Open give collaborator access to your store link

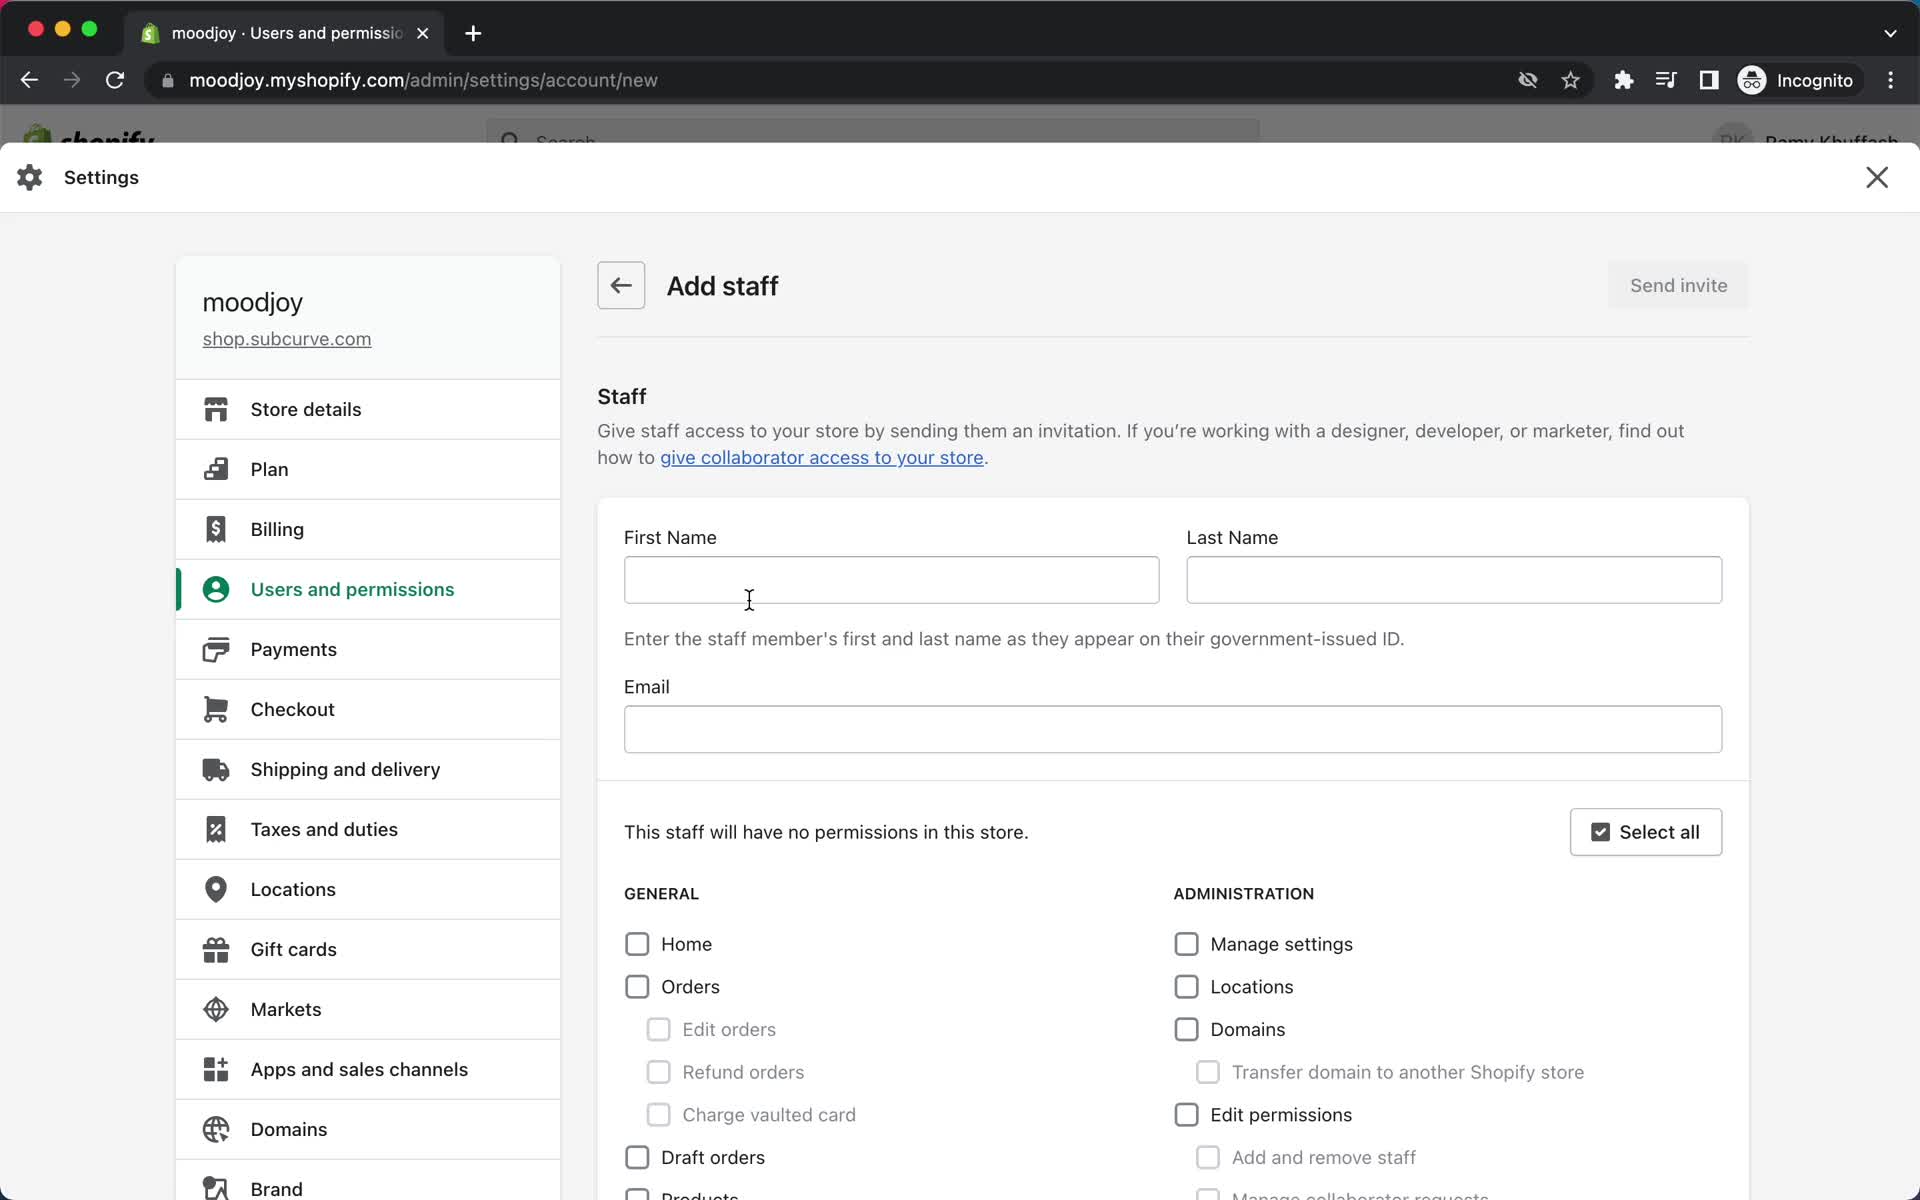point(821,458)
